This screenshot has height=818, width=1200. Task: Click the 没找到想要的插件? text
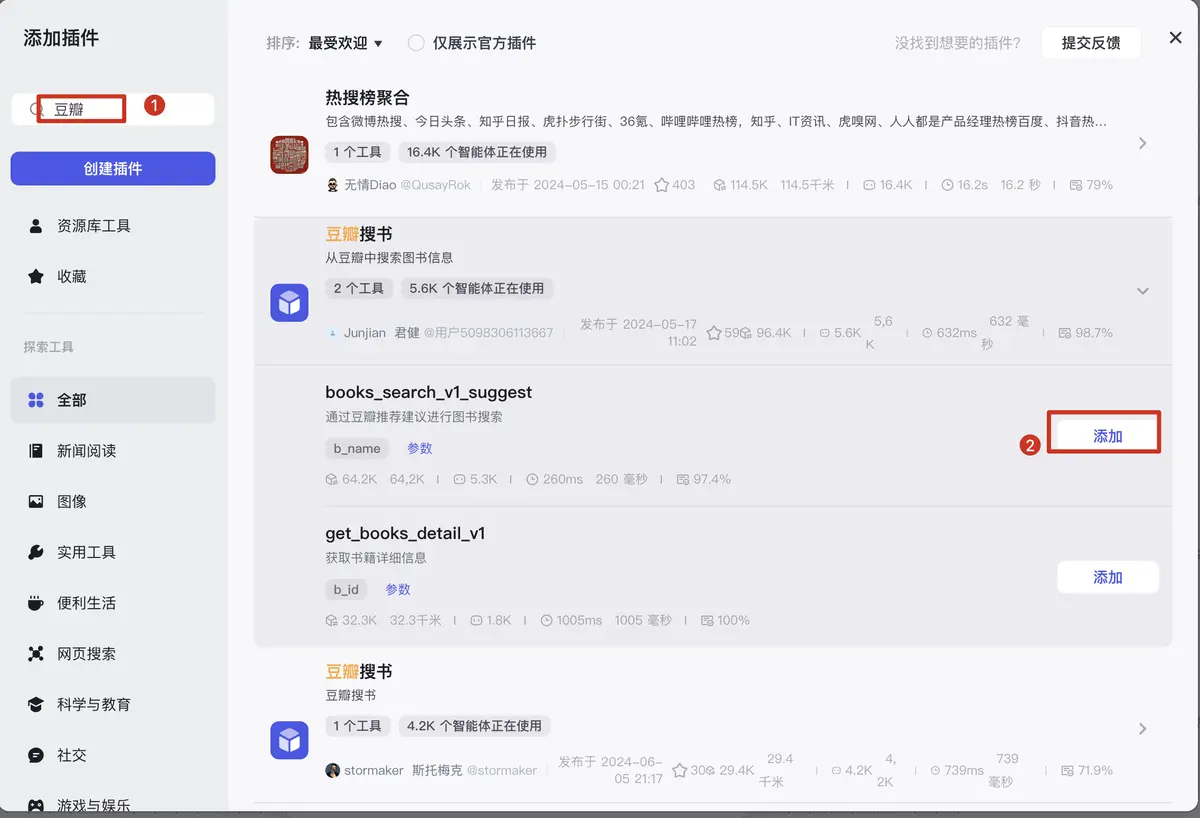click(958, 43)
